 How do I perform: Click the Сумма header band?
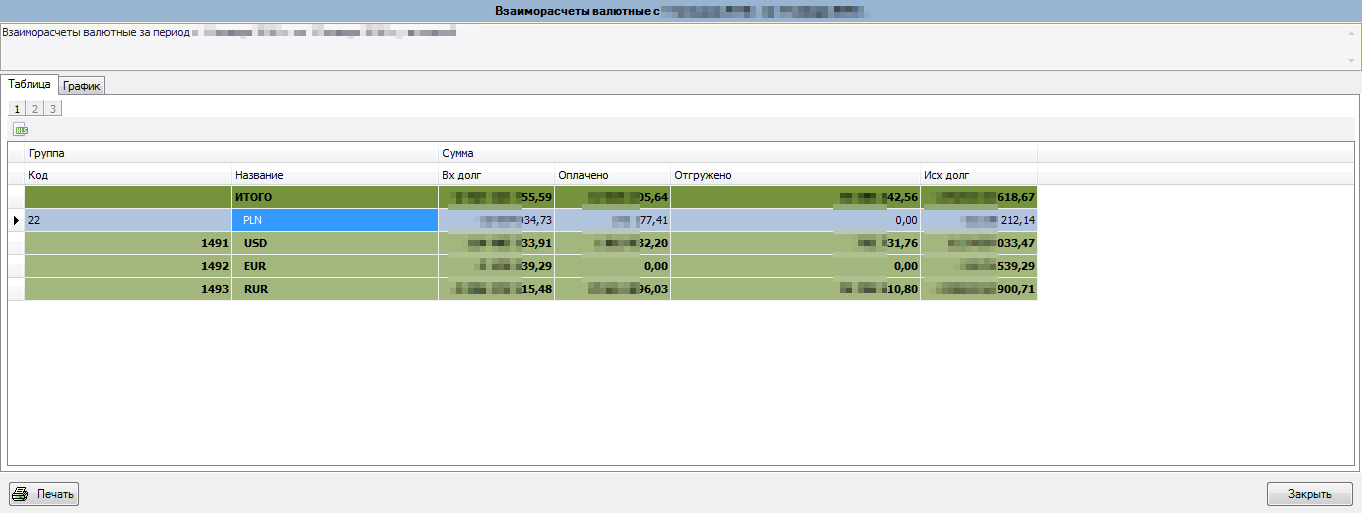pos(738,153)
